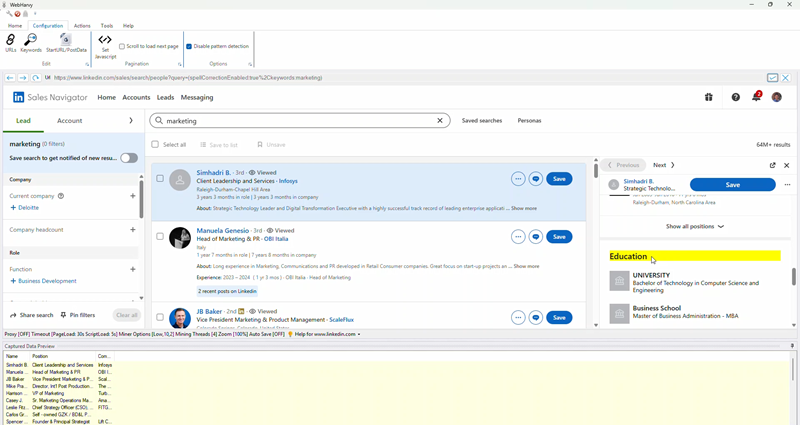Viewport: 800px width, 425px height.
Task: Open Help for www.linkedin.com dropdown
Action: pos(324,334)
